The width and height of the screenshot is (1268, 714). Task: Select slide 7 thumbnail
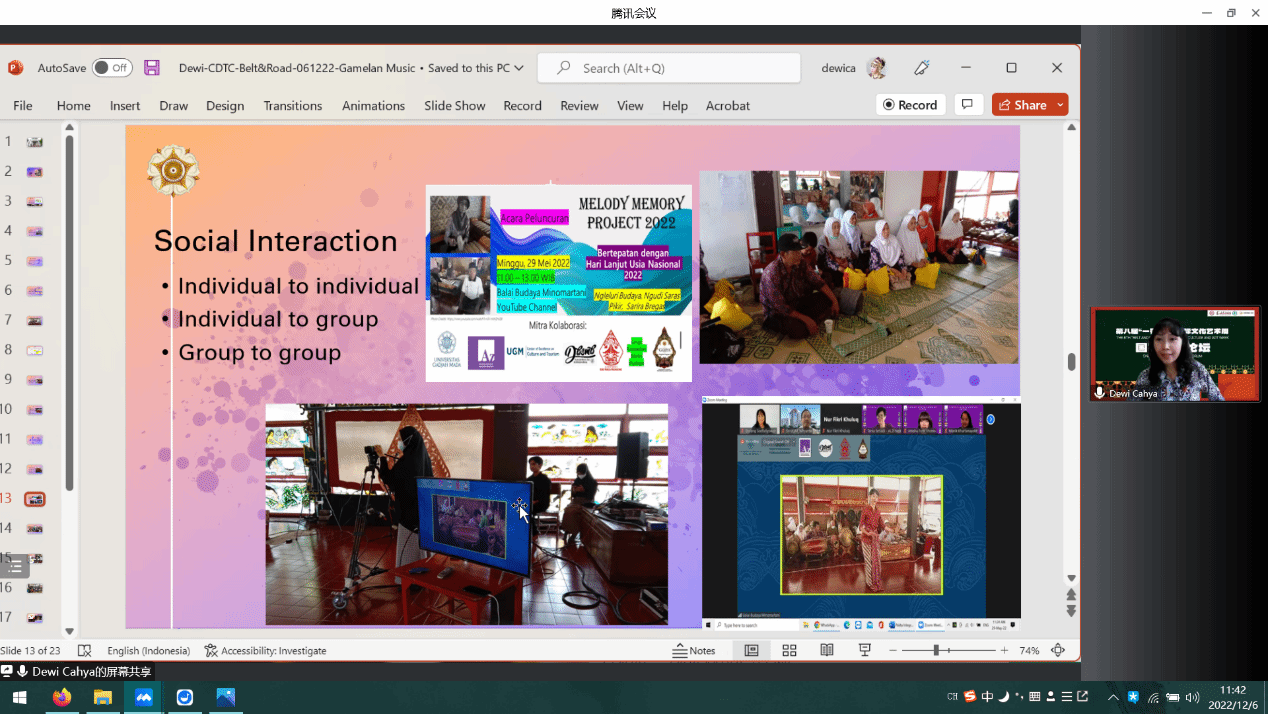pyautogui.click(x=35, y=321)
